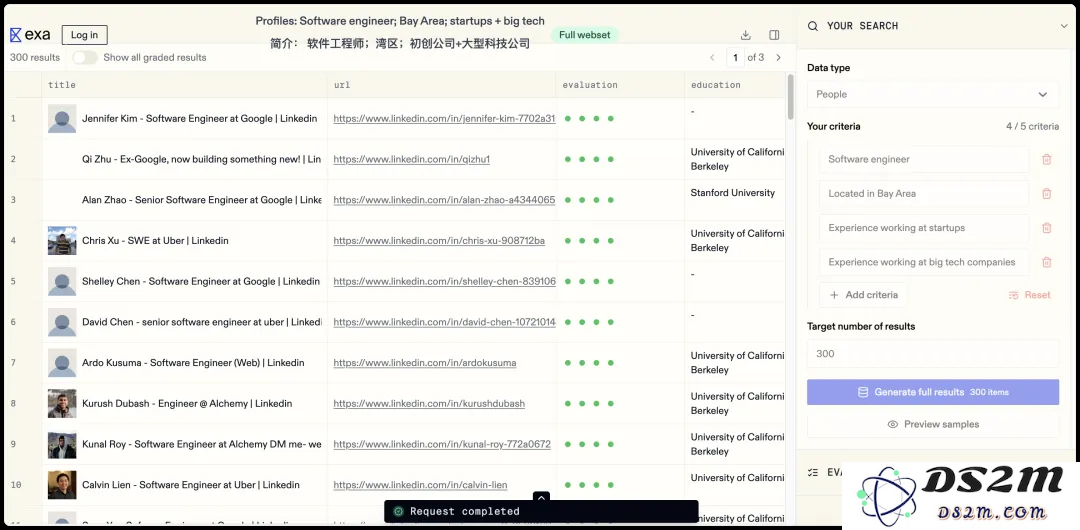Remove Experience working at startups criterion
The height and width of the screenshot is (530, 1080).
[x=1047, y=228]
